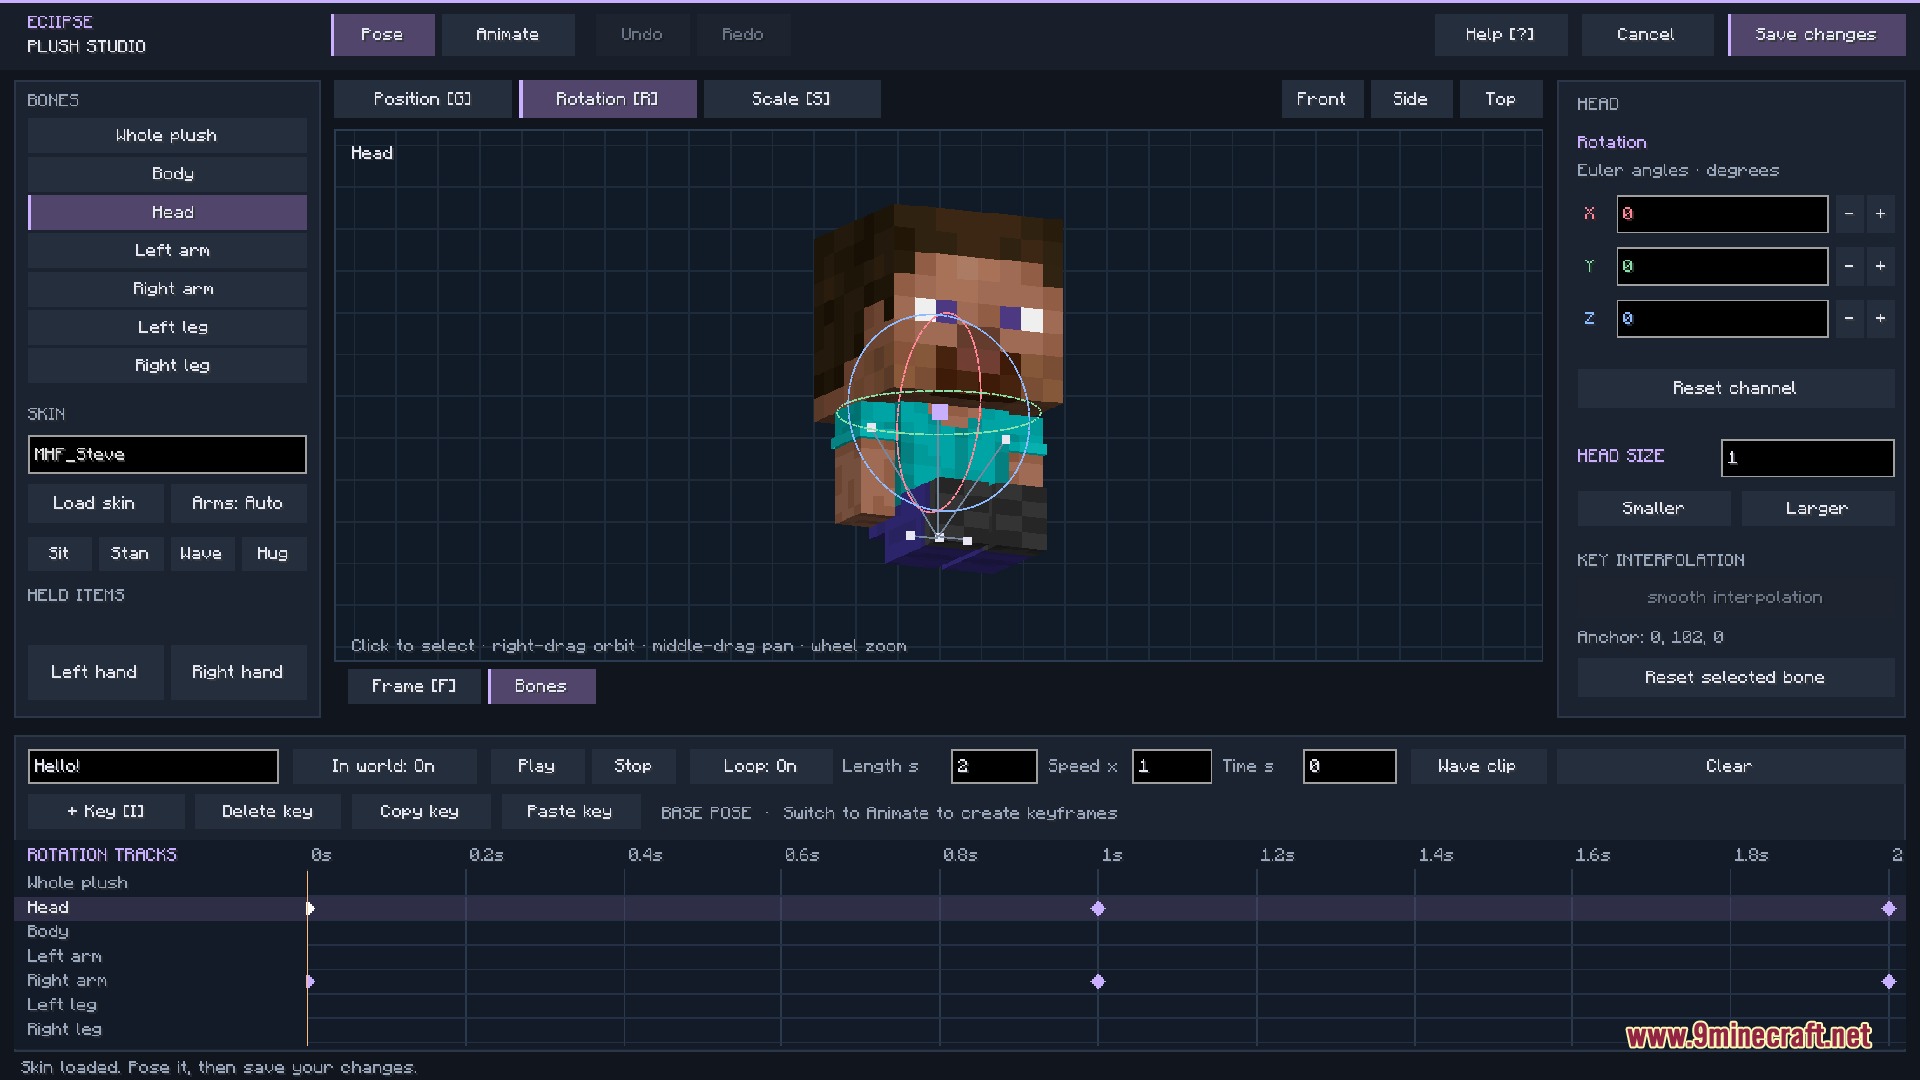Increase X rotation with plus
1920x1080 pixels.
click(1881, 214)
